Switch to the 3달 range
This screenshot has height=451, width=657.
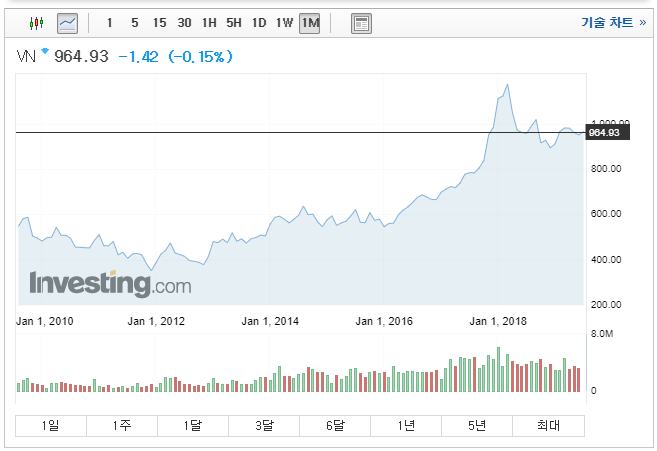[264, 426]
